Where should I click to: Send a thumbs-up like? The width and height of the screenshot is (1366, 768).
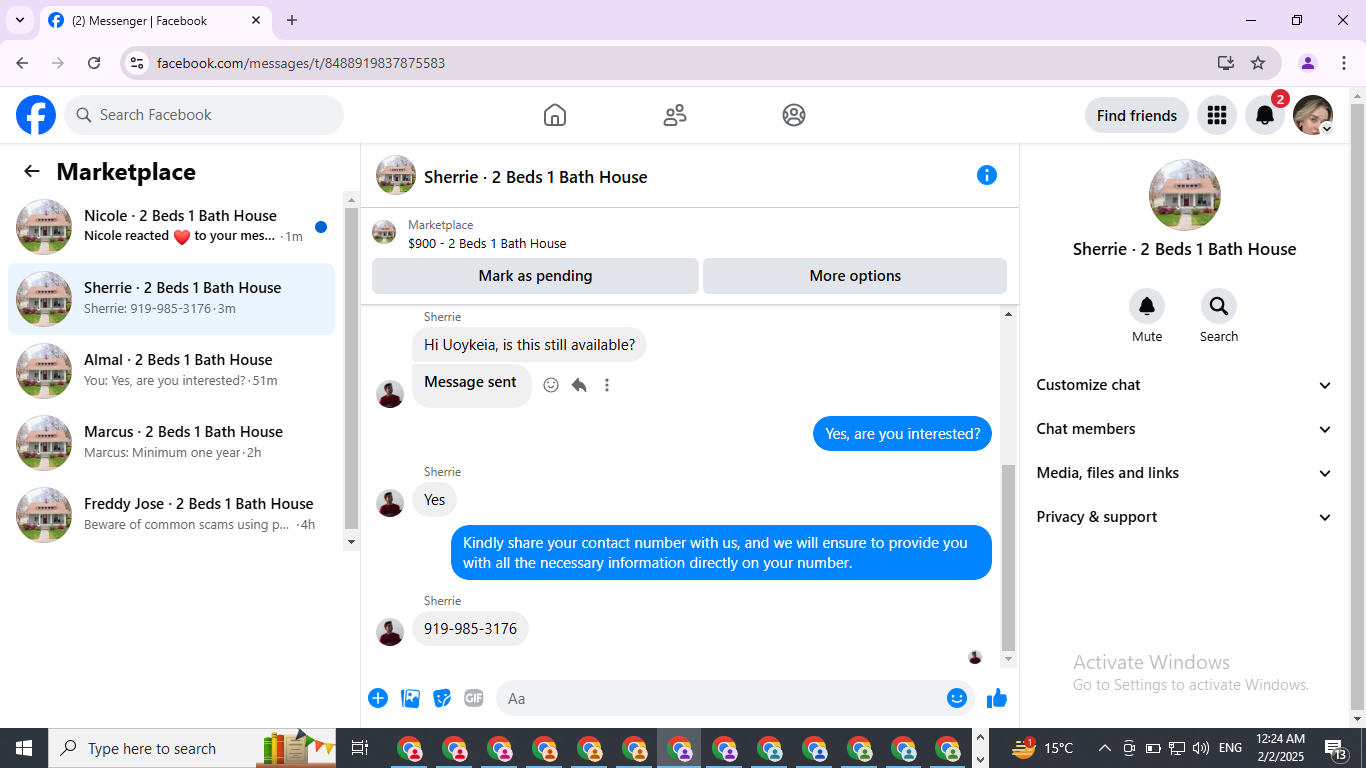[x=997, y=698]
